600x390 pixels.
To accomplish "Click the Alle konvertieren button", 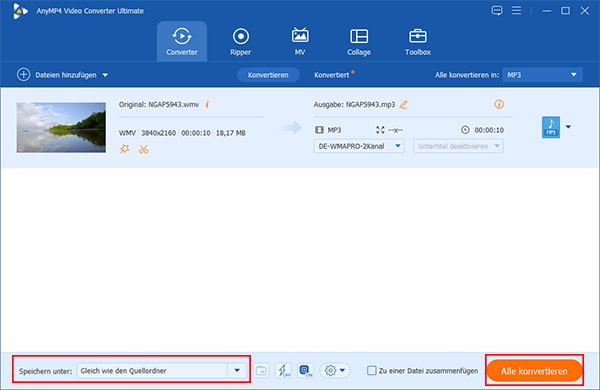I will tap(534, 370).
